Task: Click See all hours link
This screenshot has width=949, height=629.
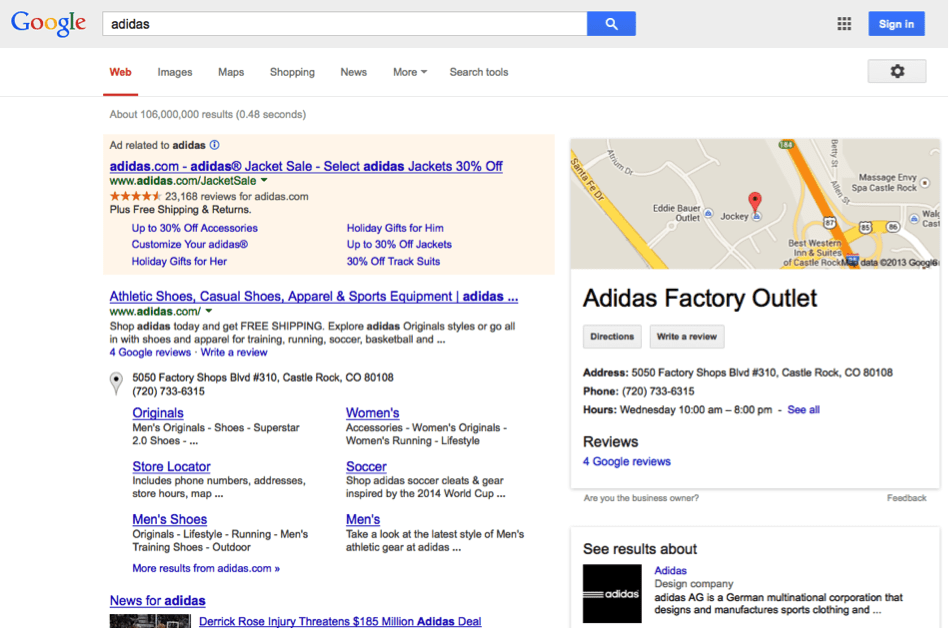Action: coord(803,410)
